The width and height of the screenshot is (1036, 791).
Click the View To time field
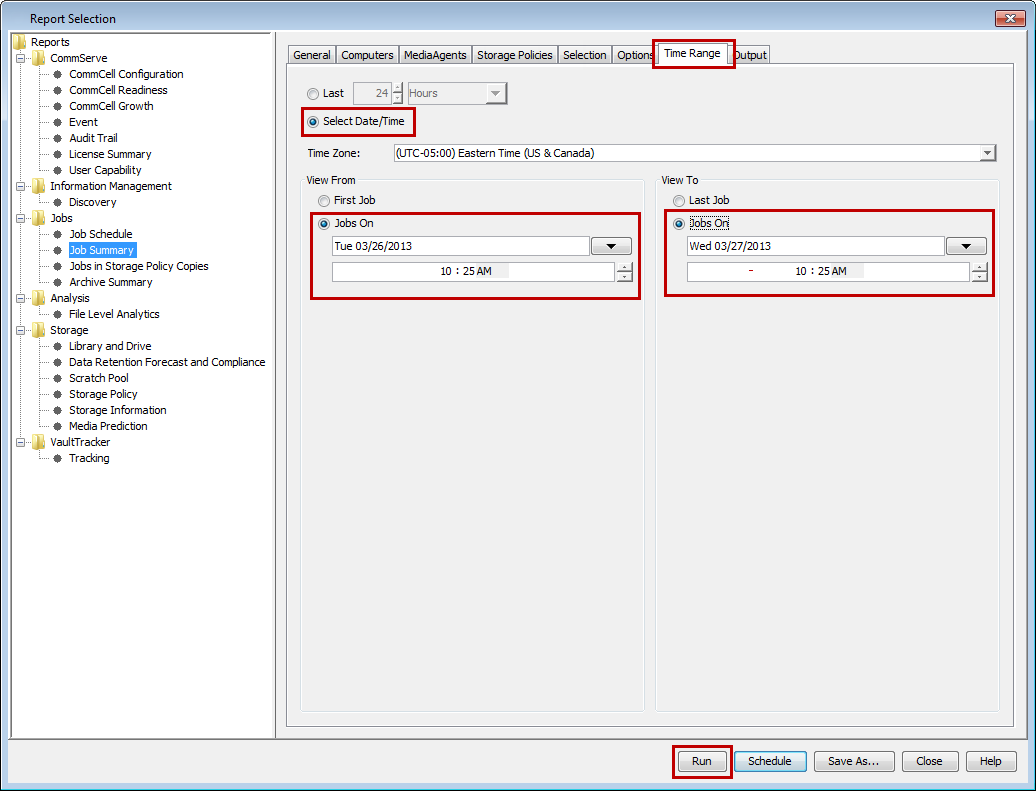pos(829,272)
